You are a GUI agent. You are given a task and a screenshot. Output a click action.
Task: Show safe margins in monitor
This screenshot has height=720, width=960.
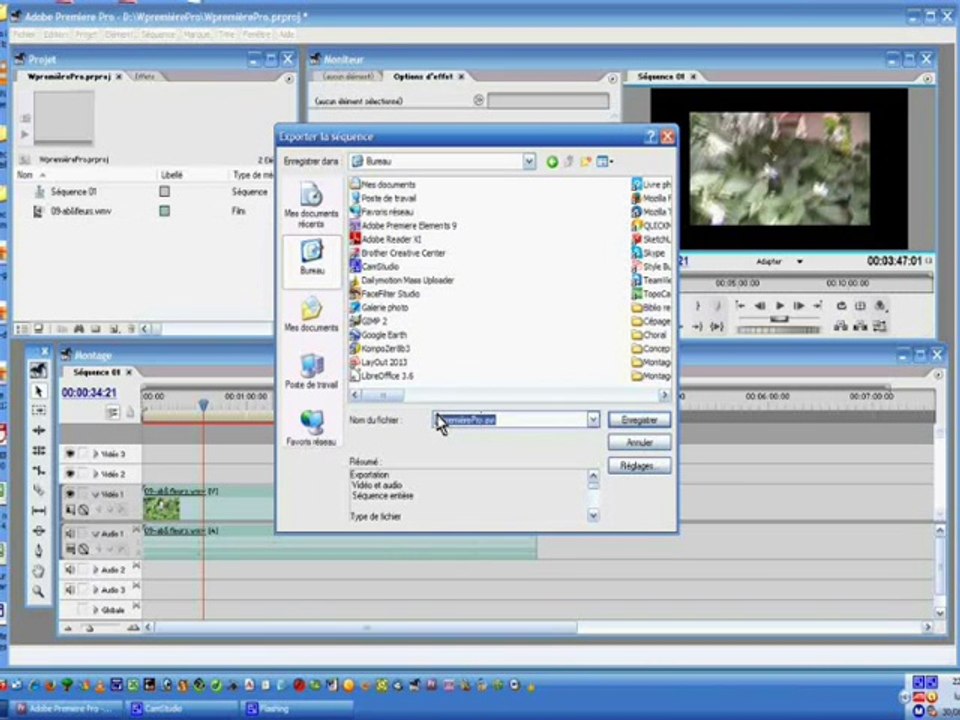(860, 306)
